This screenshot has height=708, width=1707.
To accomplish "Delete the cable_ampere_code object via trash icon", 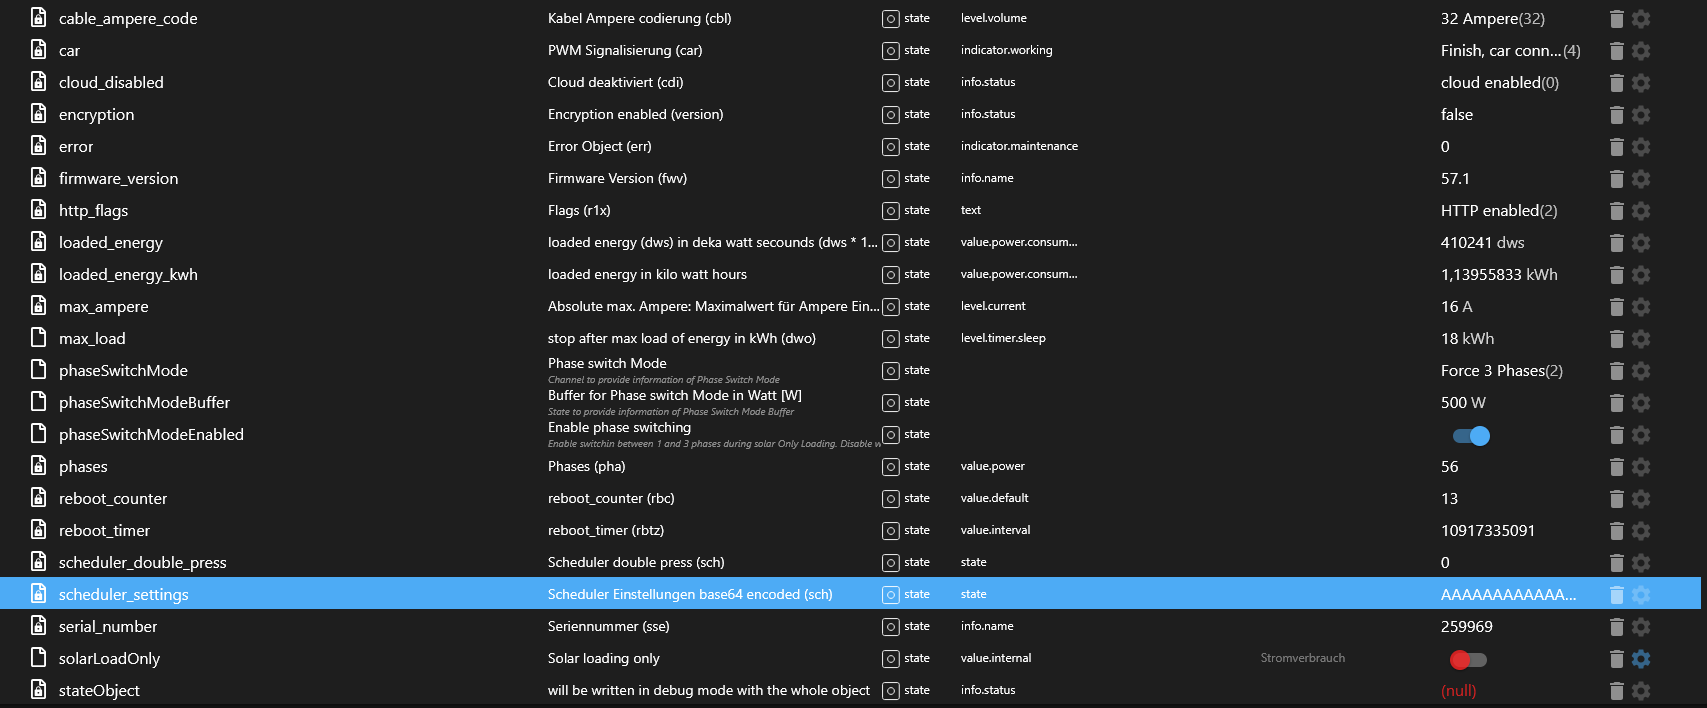I will [x=1616, y=19].
